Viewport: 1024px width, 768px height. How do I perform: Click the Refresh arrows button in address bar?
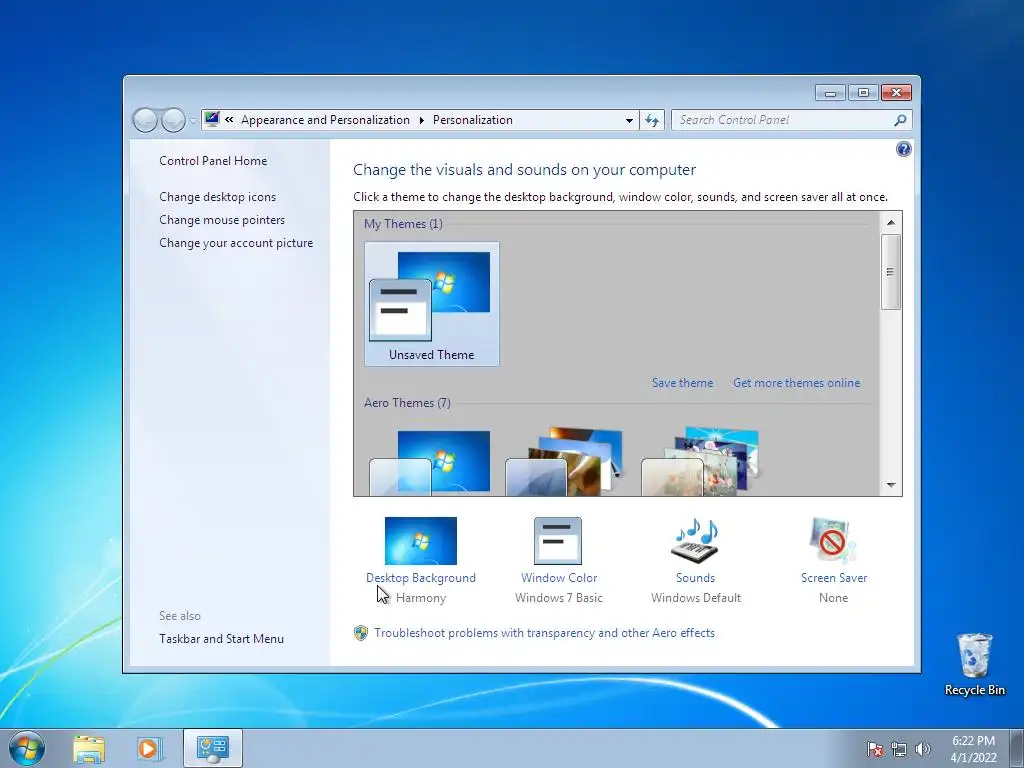click(x=652, y=120)
